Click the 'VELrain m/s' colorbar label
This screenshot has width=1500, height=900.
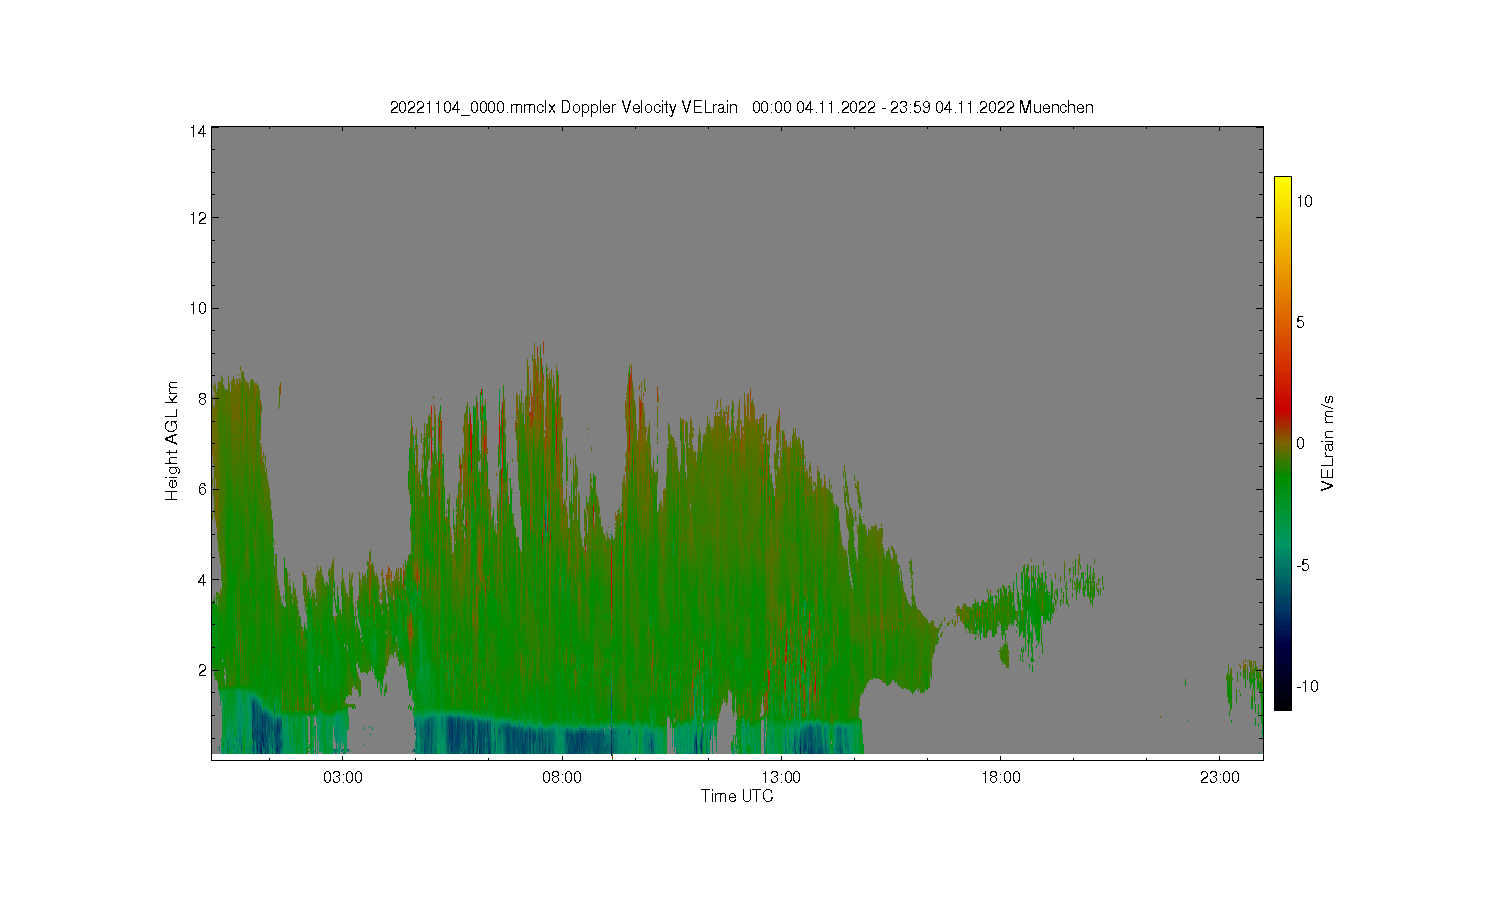(1328, 443)
